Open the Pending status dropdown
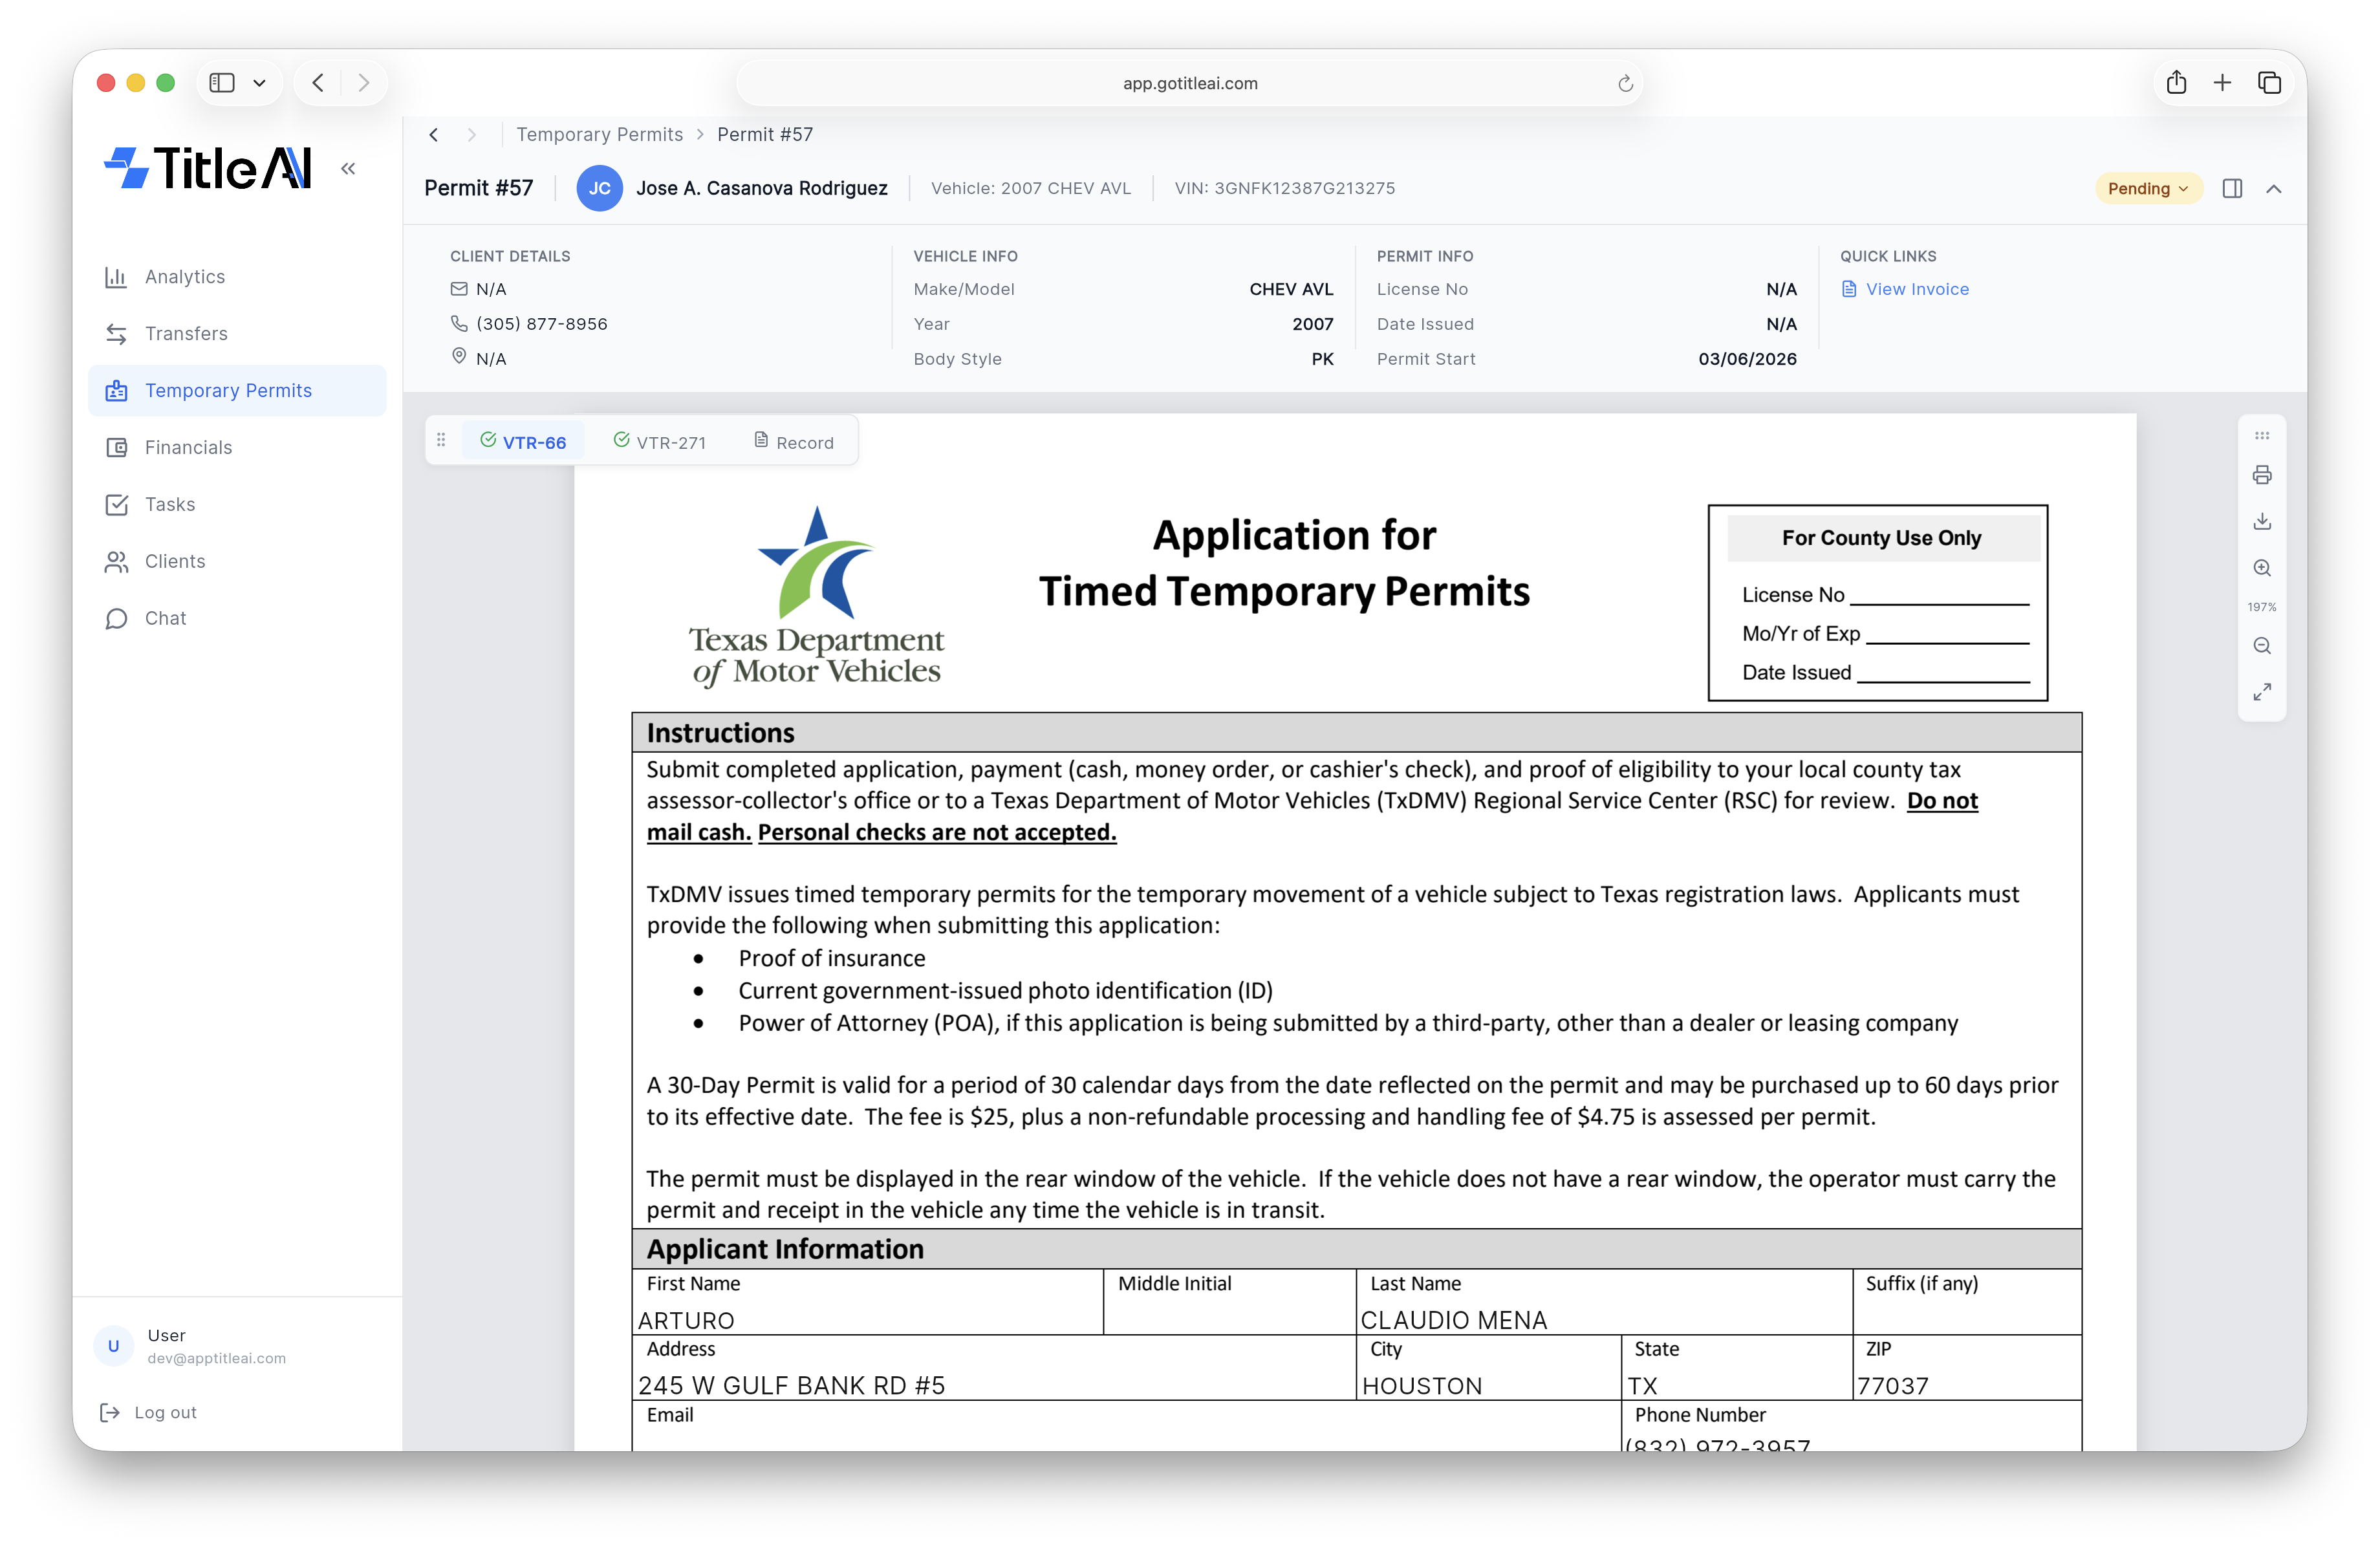Viewport: 2380px width, 1547px height. tap(2148, 188)
